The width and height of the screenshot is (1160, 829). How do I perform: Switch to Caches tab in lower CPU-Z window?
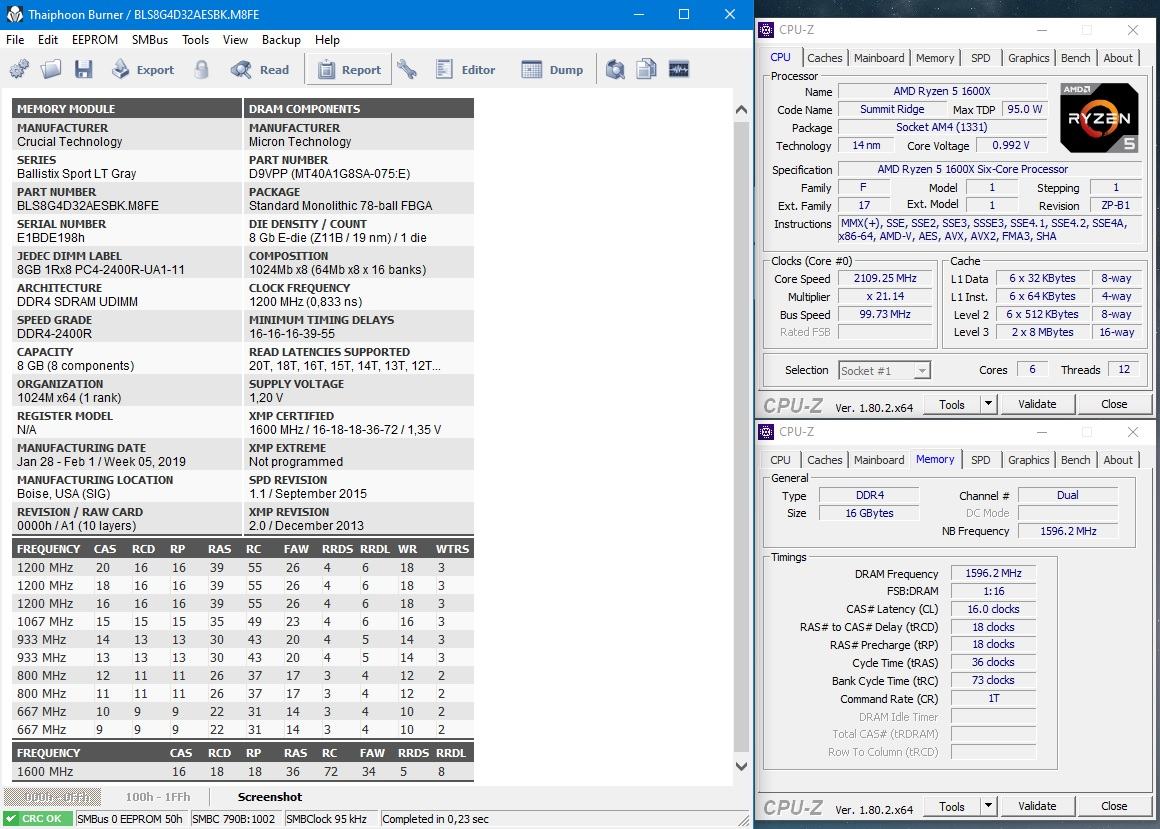click(x=824, y=460)
